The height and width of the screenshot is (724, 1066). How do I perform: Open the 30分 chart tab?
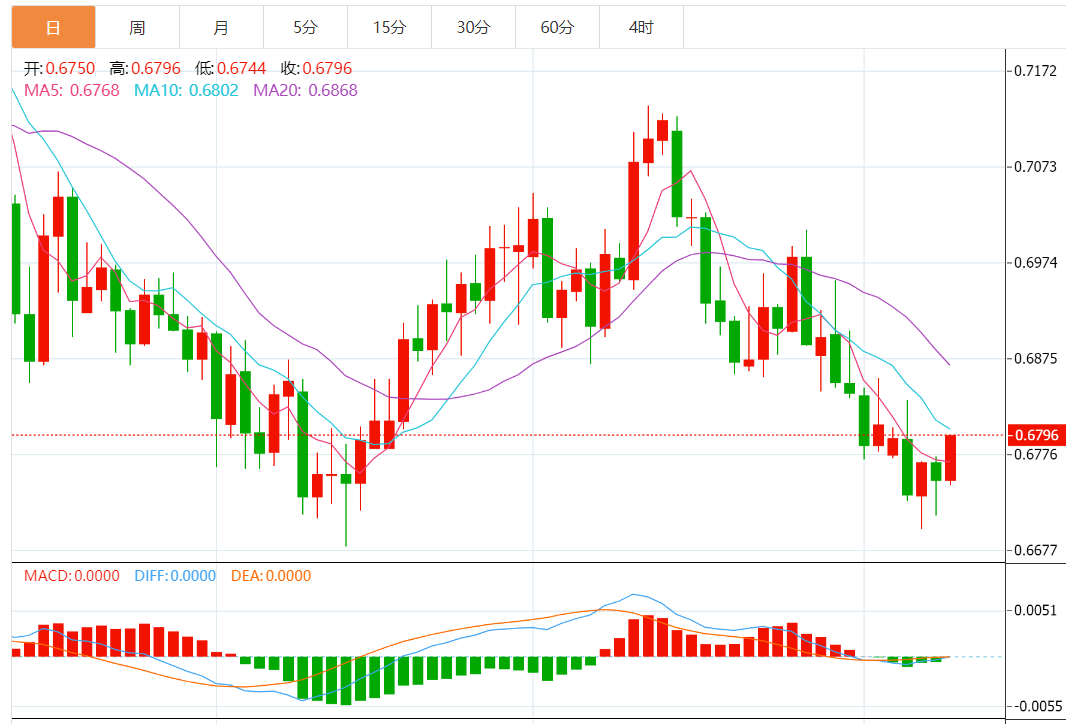[473, 27]
